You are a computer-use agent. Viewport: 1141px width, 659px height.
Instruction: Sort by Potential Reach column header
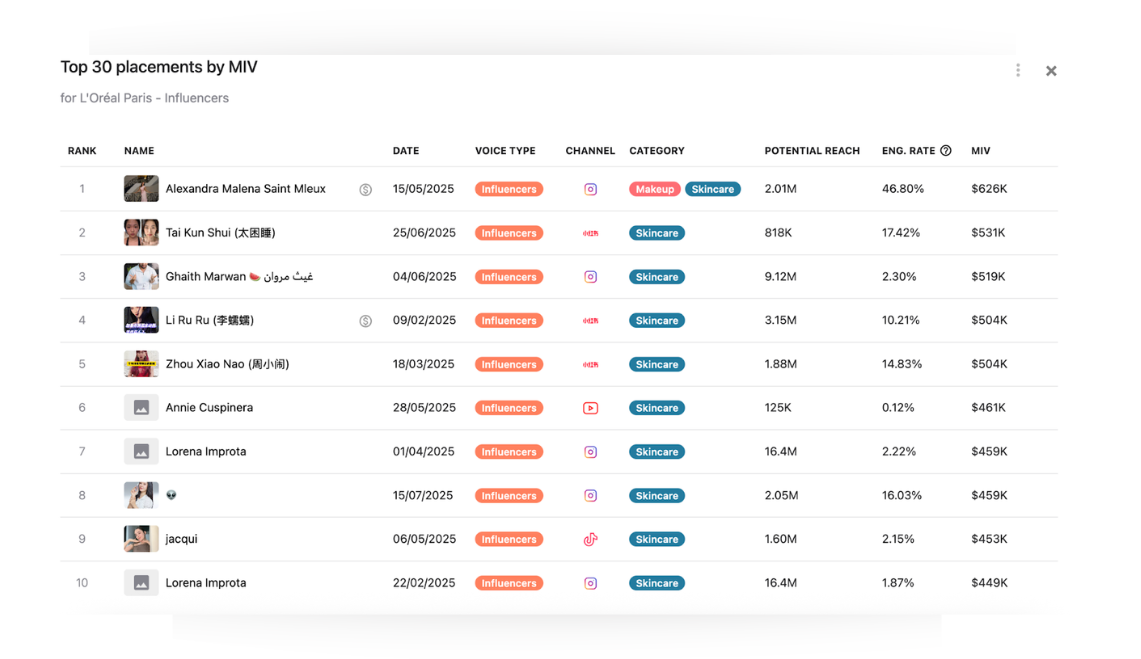click(x=812, y=151)
